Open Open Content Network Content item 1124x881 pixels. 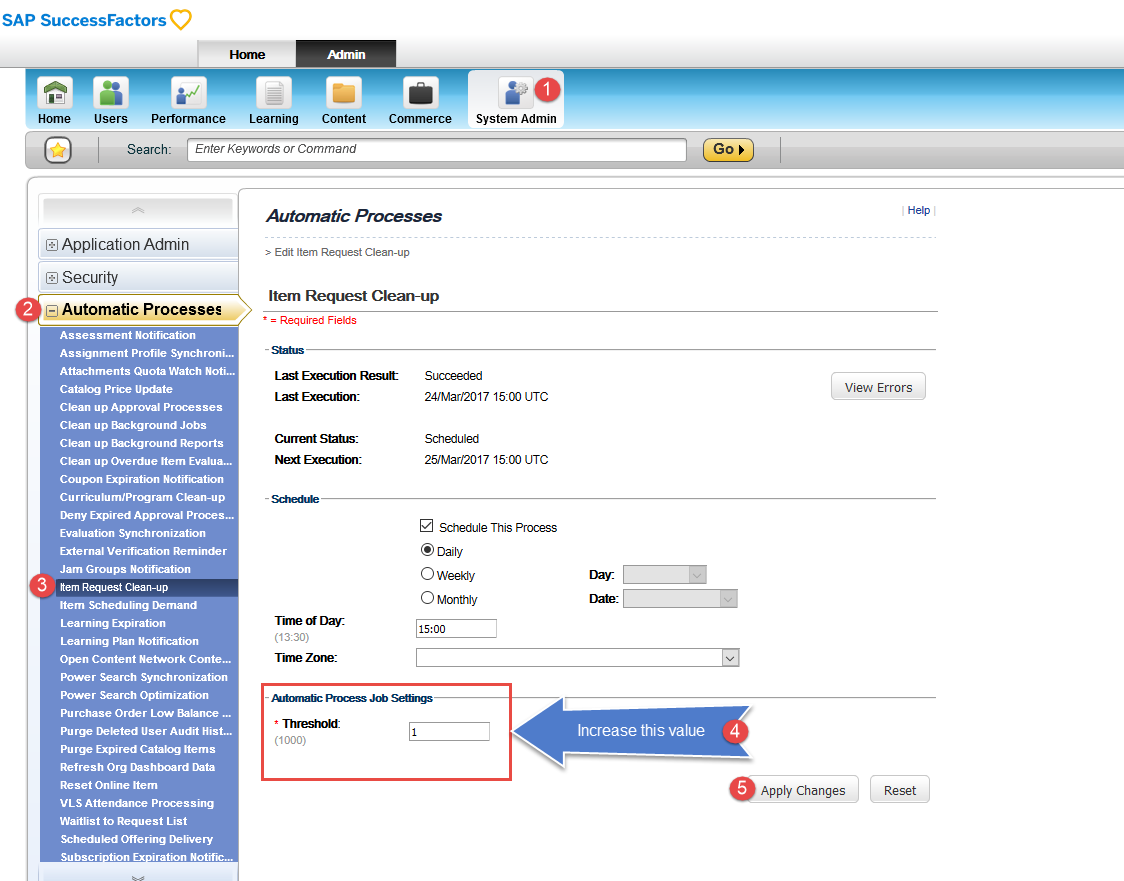coord(146,659)
